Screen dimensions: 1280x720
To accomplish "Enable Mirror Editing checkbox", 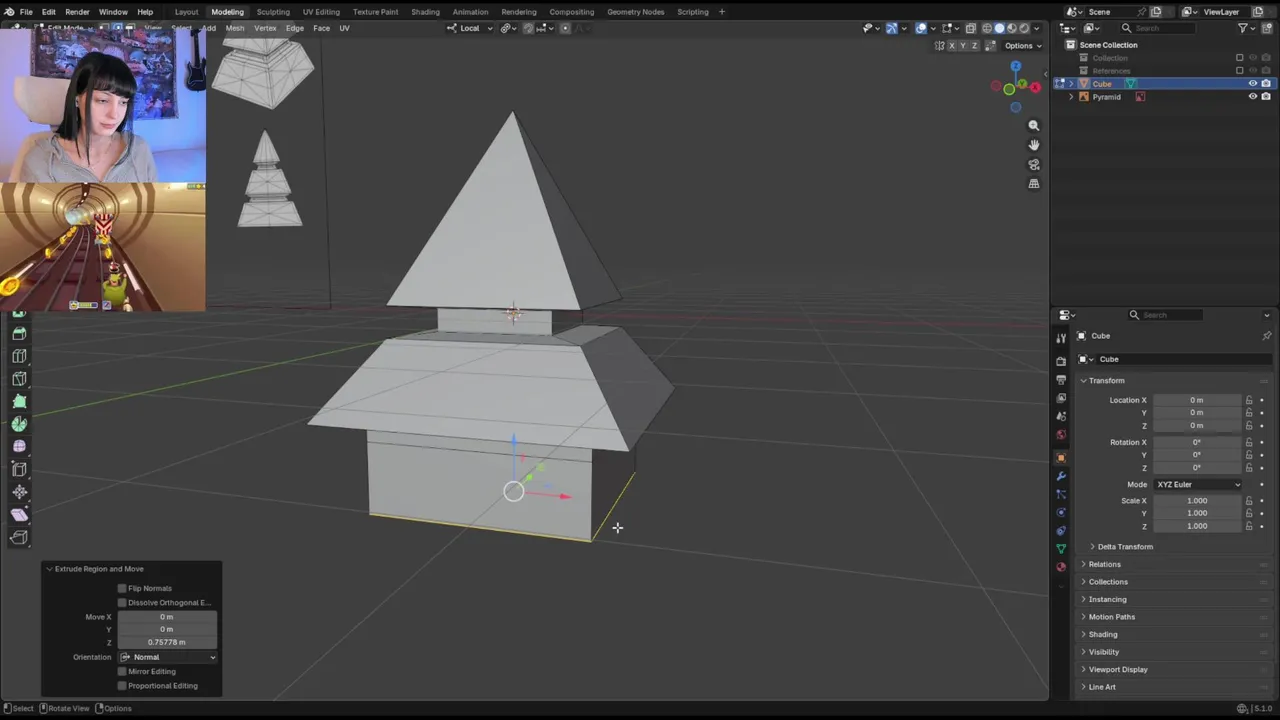I will click(x=122, y=671).
